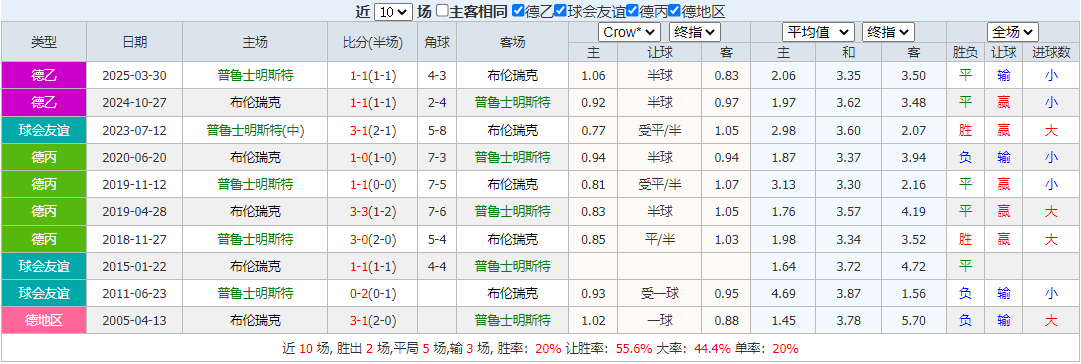1081x364 pixels.
Task: Open the Crow* bookmaker dropdown
Action: 630,32
